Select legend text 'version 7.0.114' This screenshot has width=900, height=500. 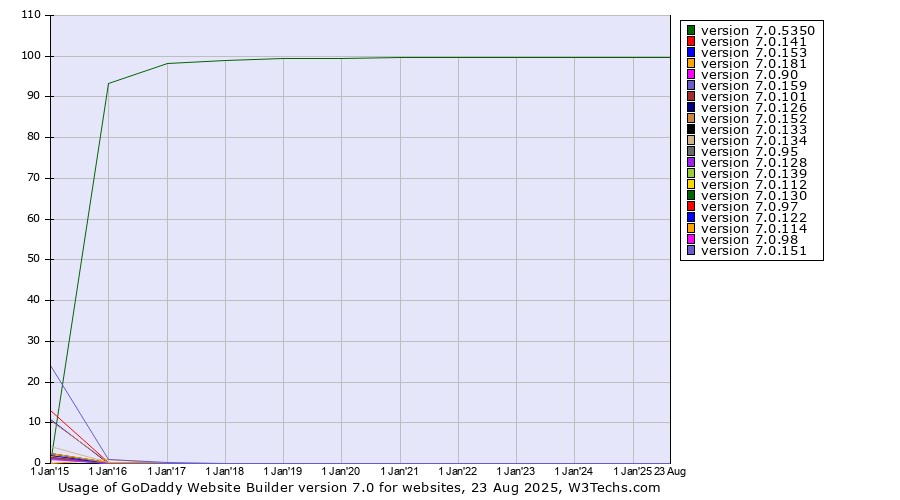(x=754, y=228)
